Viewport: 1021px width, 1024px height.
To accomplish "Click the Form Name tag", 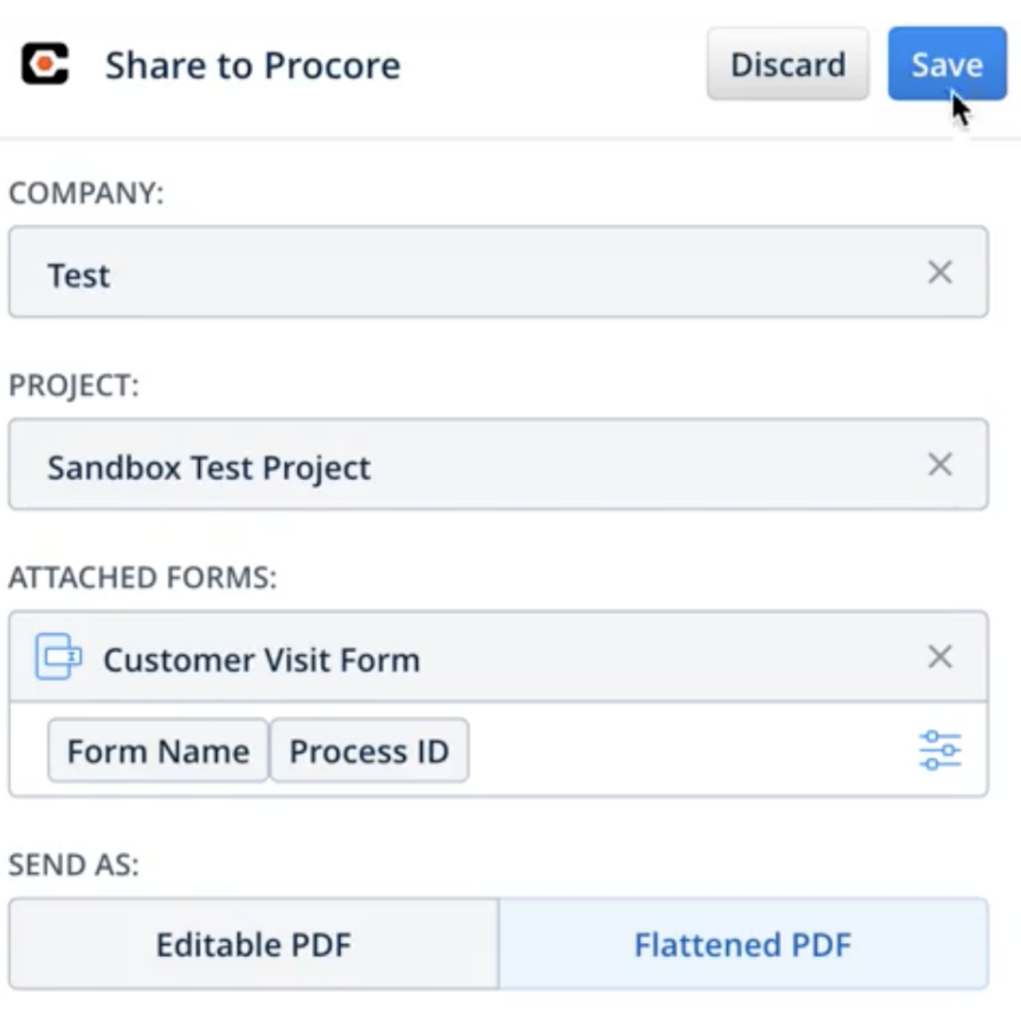I will pyautogui.click(x=158, y=751).
